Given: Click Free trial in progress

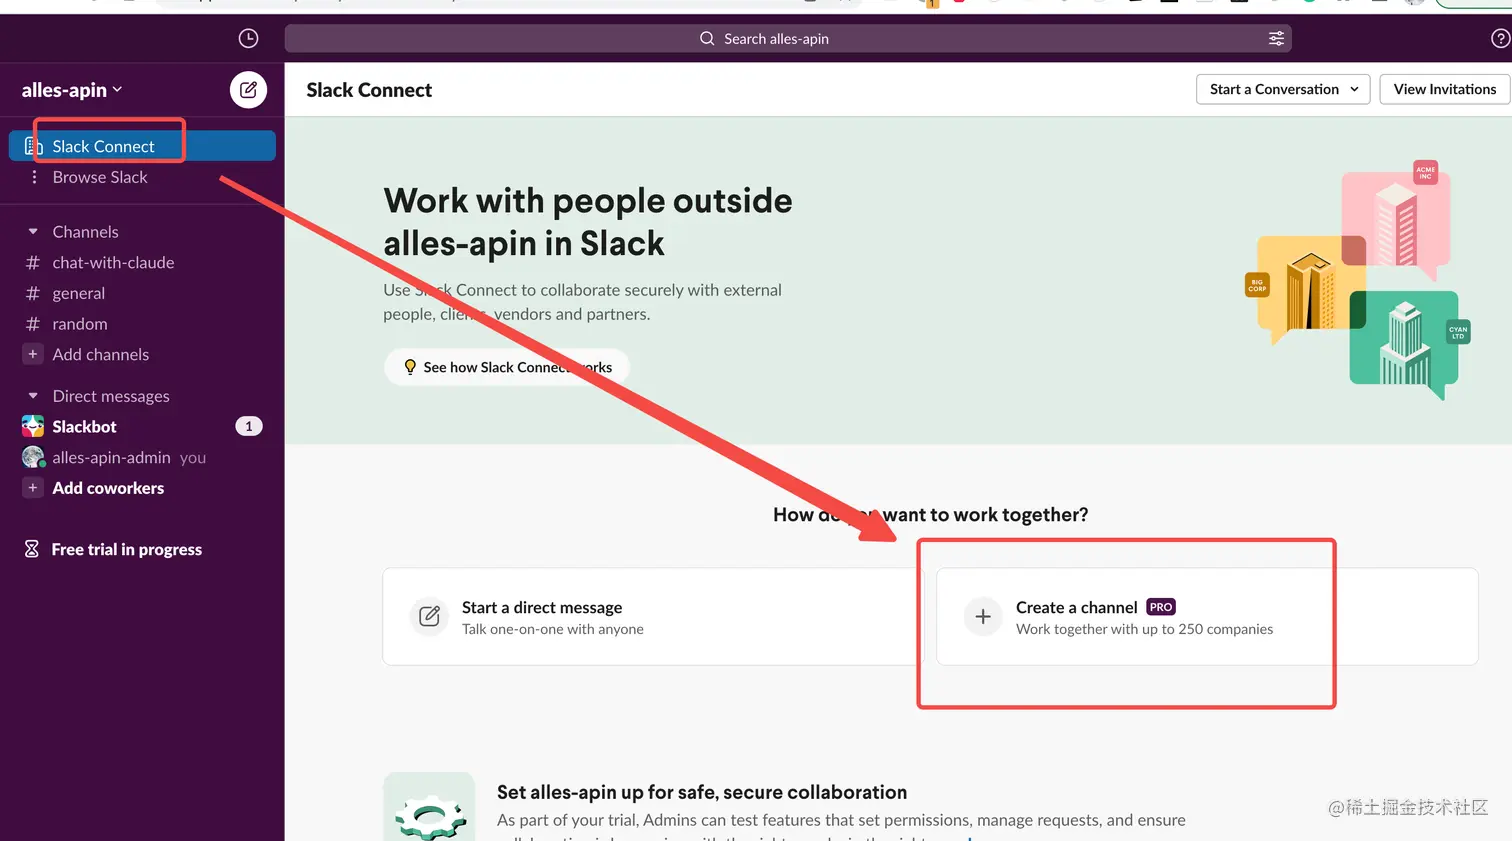Looking at the screenshot, I should tap(126, 549).
